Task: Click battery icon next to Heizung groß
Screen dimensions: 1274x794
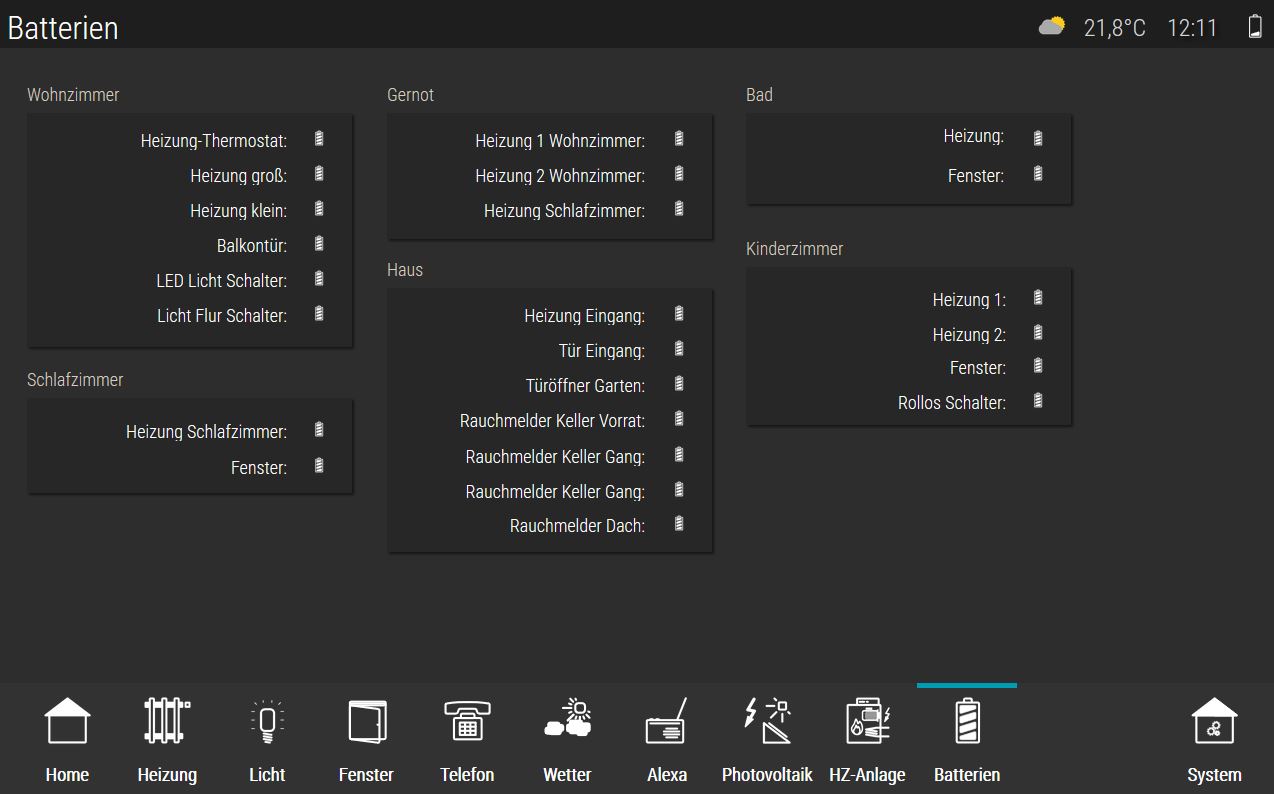Action: (319, 173)
